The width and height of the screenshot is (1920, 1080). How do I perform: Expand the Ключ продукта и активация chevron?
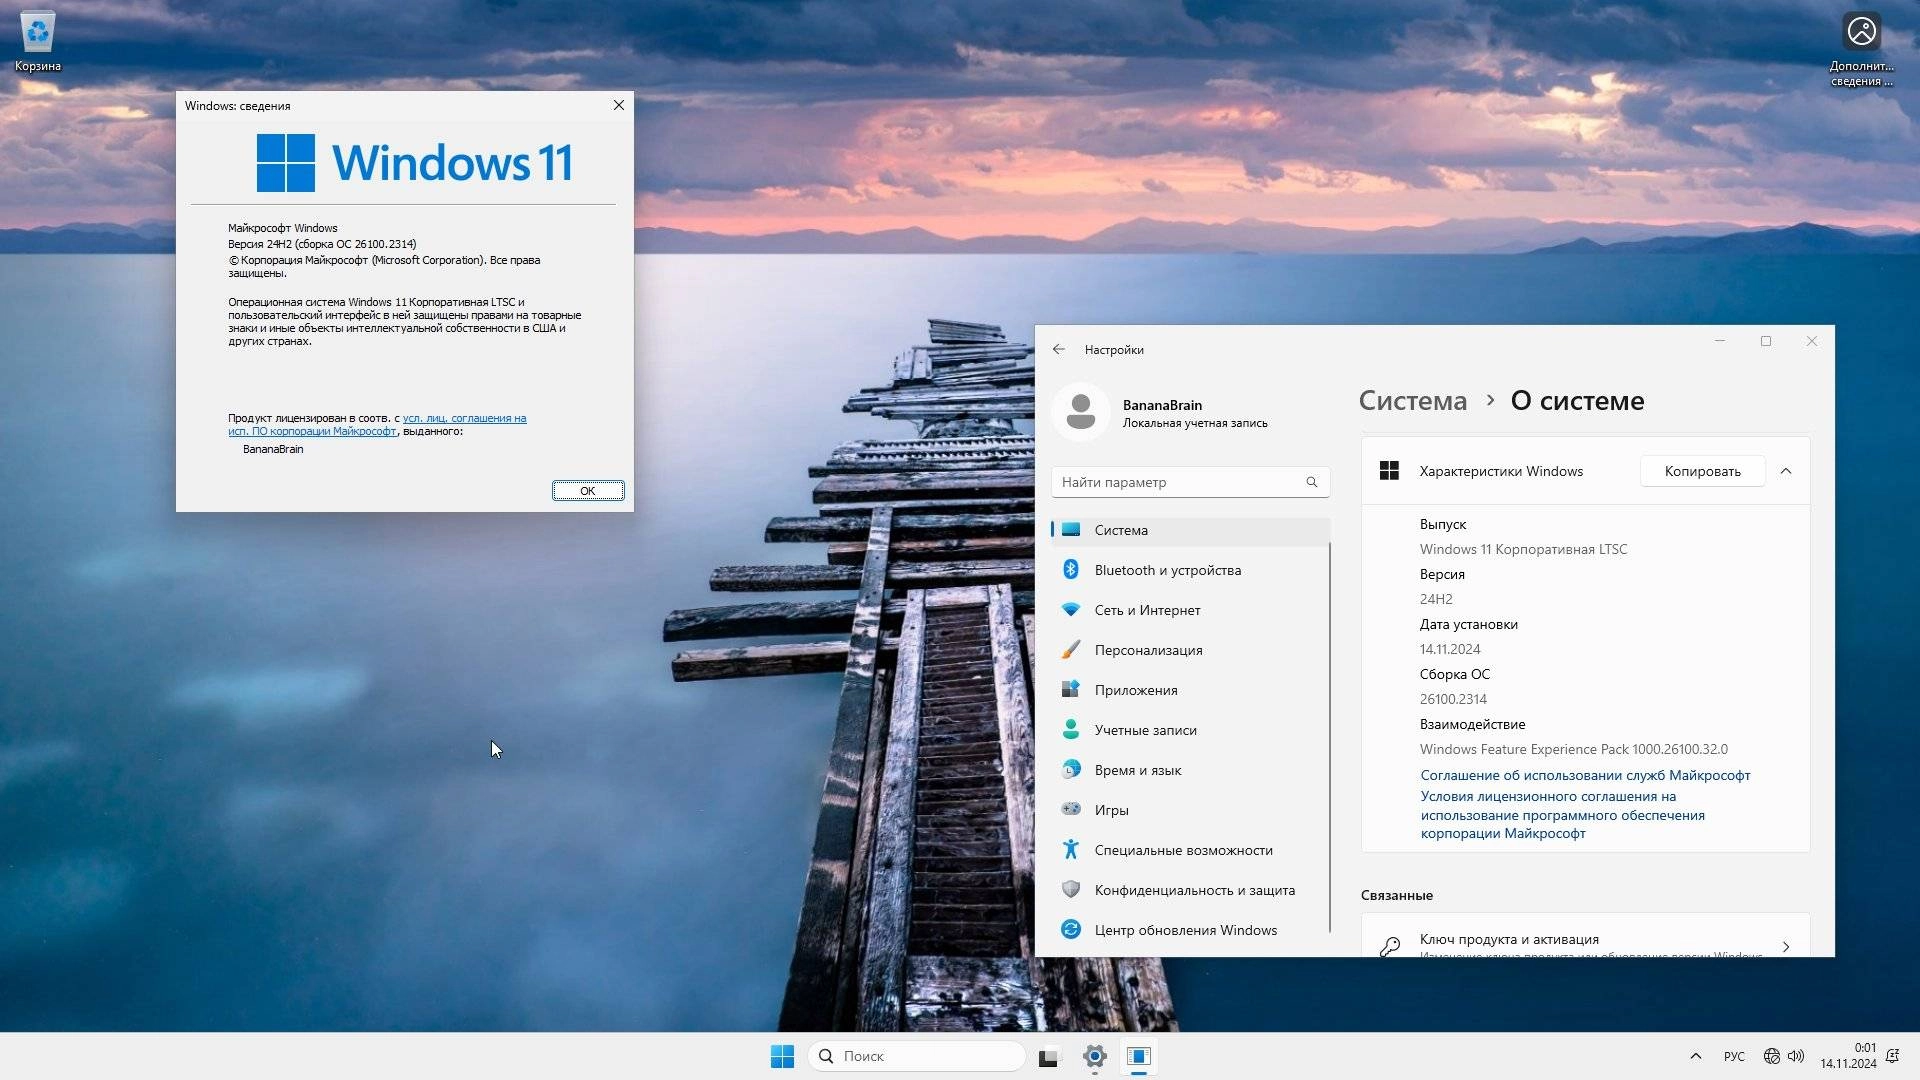1786,946
